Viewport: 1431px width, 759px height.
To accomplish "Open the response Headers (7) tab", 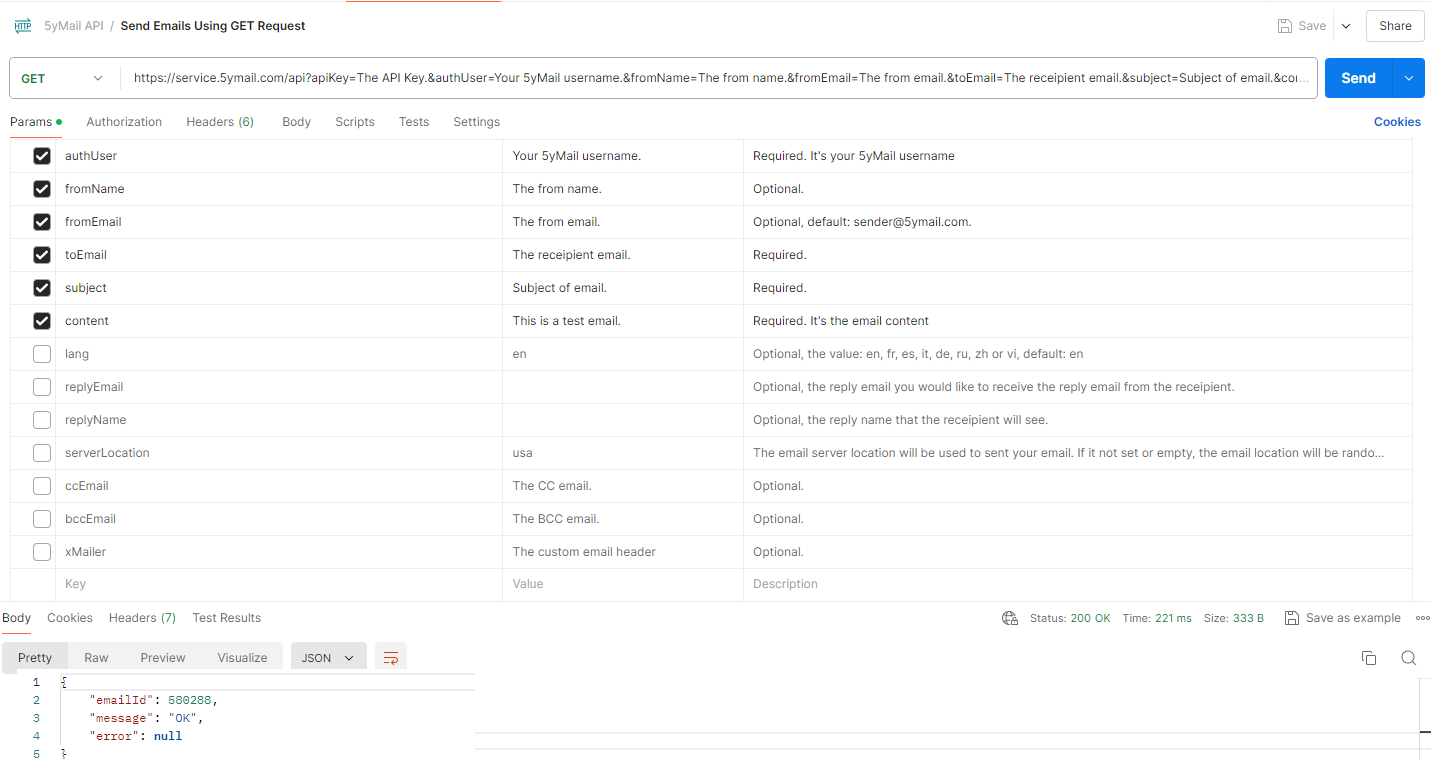I will pyautogui.click(x=142, y=618).
